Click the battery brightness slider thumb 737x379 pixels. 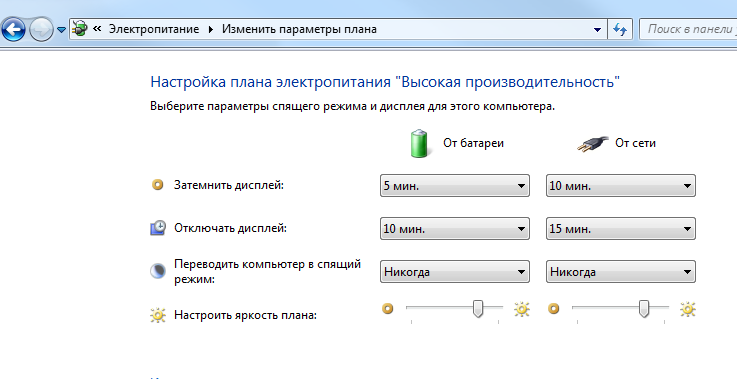[x=478, y=309]
